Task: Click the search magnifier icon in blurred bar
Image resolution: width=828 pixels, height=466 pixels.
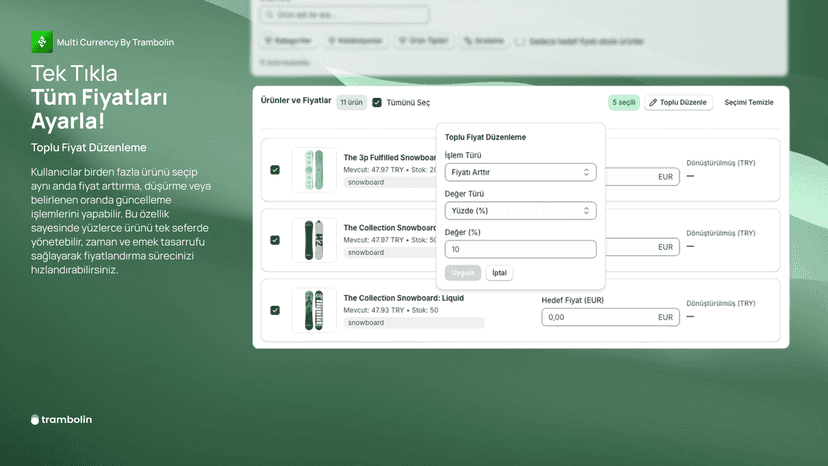Action: (x=269, y=15)
